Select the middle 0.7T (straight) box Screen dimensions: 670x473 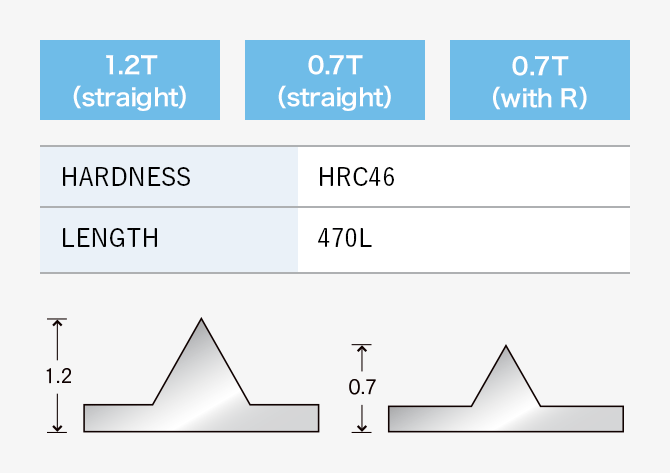tap(335, 80)
